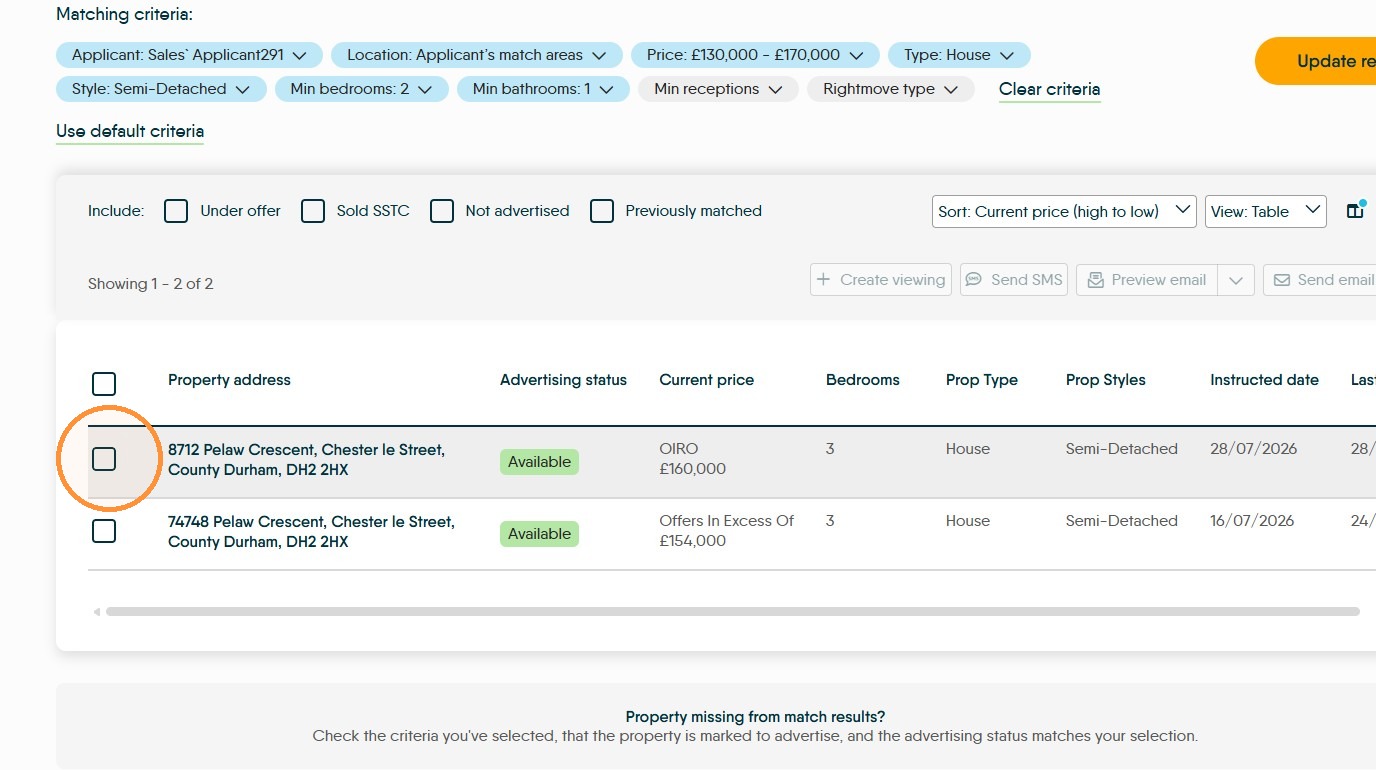This screenshot has width=1376, height=770.
Task: Click the Property missing from match results heading
Action: click(x=755, y=717)
